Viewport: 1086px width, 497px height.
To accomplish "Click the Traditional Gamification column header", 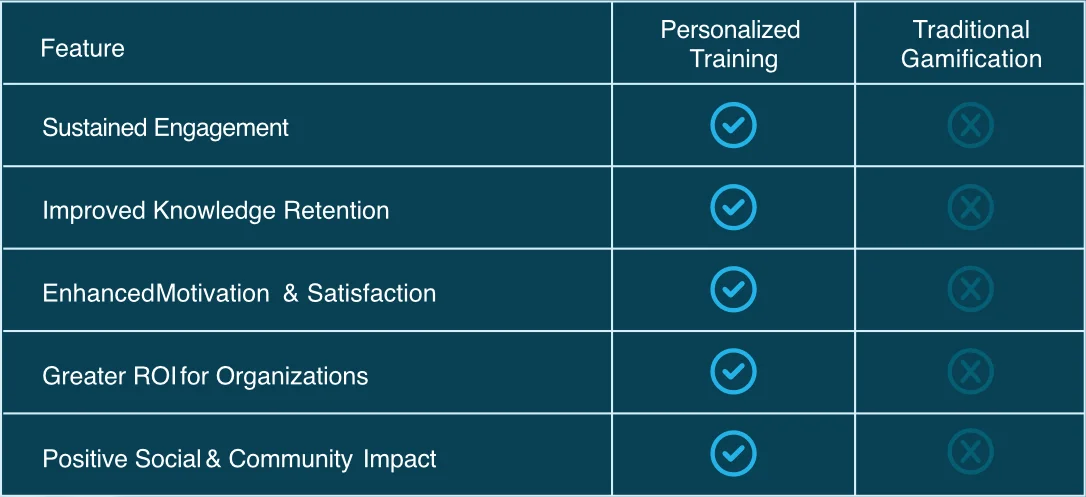I will (971, 44).
